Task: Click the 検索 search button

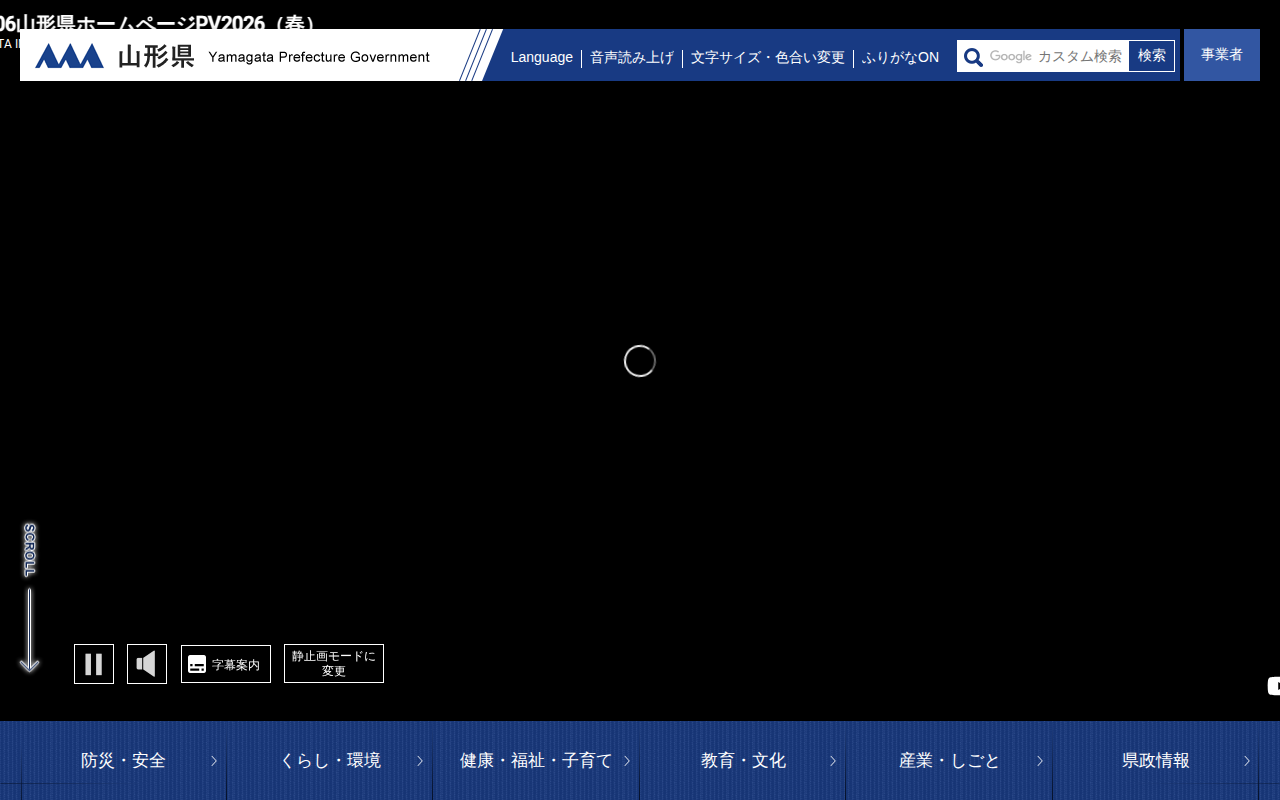Action: click(x=1152, y=56)
